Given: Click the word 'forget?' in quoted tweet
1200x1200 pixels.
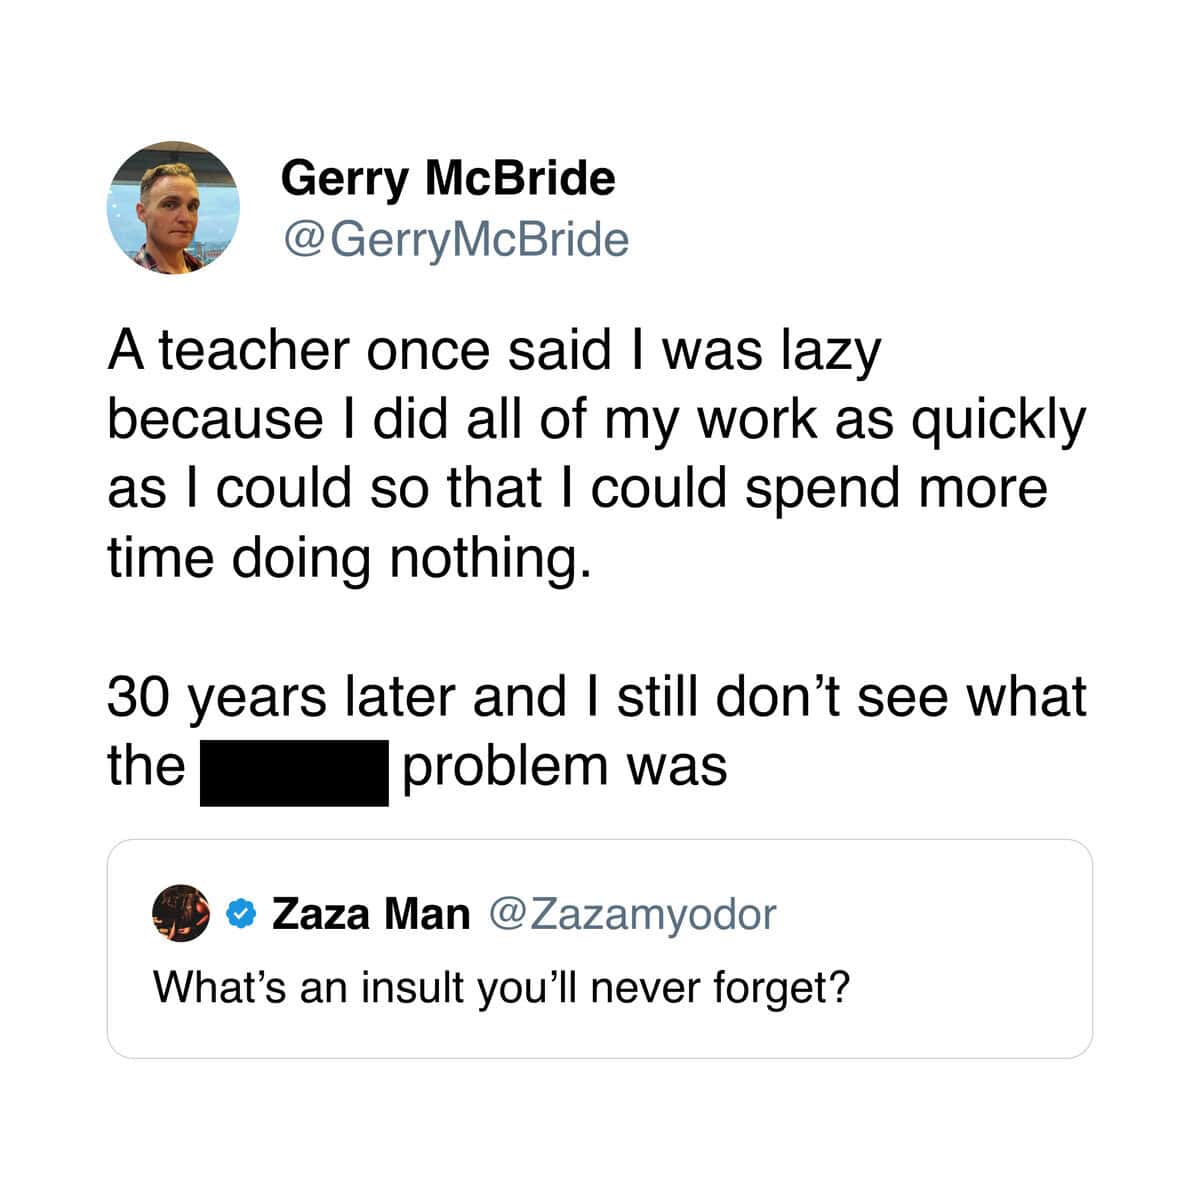Looking at the screenshot, I should click(781, 988).
